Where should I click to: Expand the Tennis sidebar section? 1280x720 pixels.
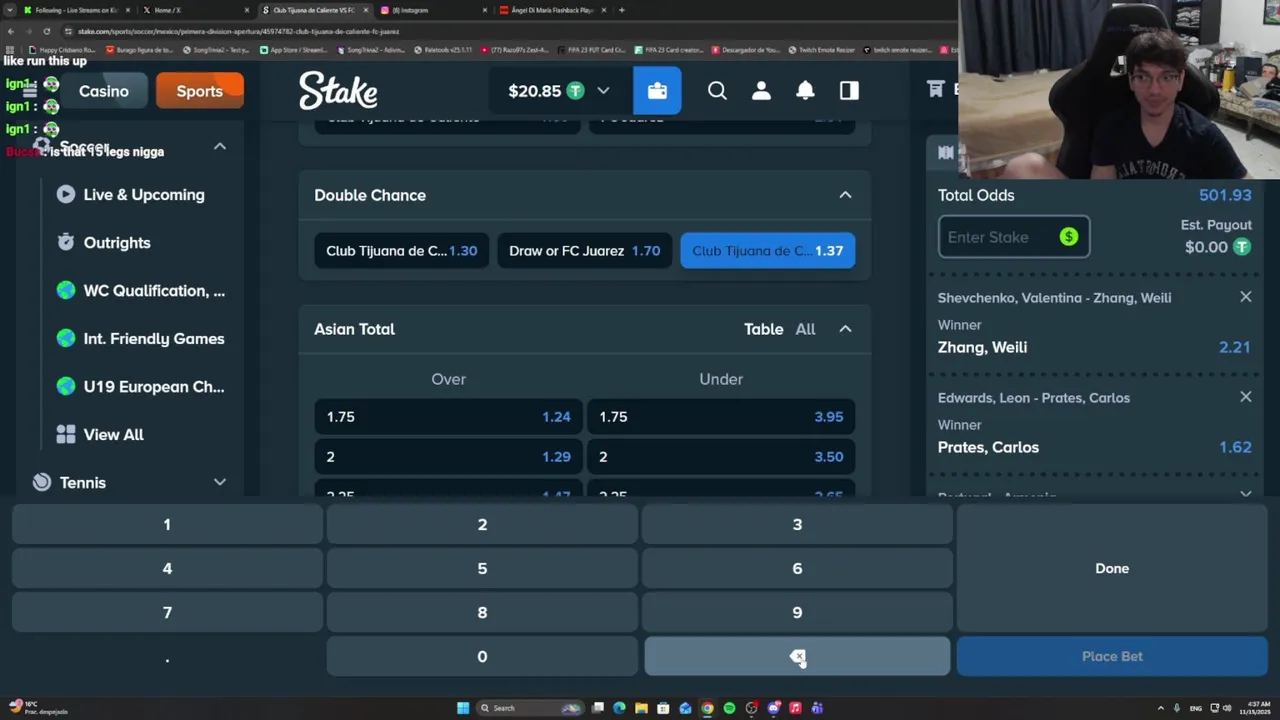[220, 482]
